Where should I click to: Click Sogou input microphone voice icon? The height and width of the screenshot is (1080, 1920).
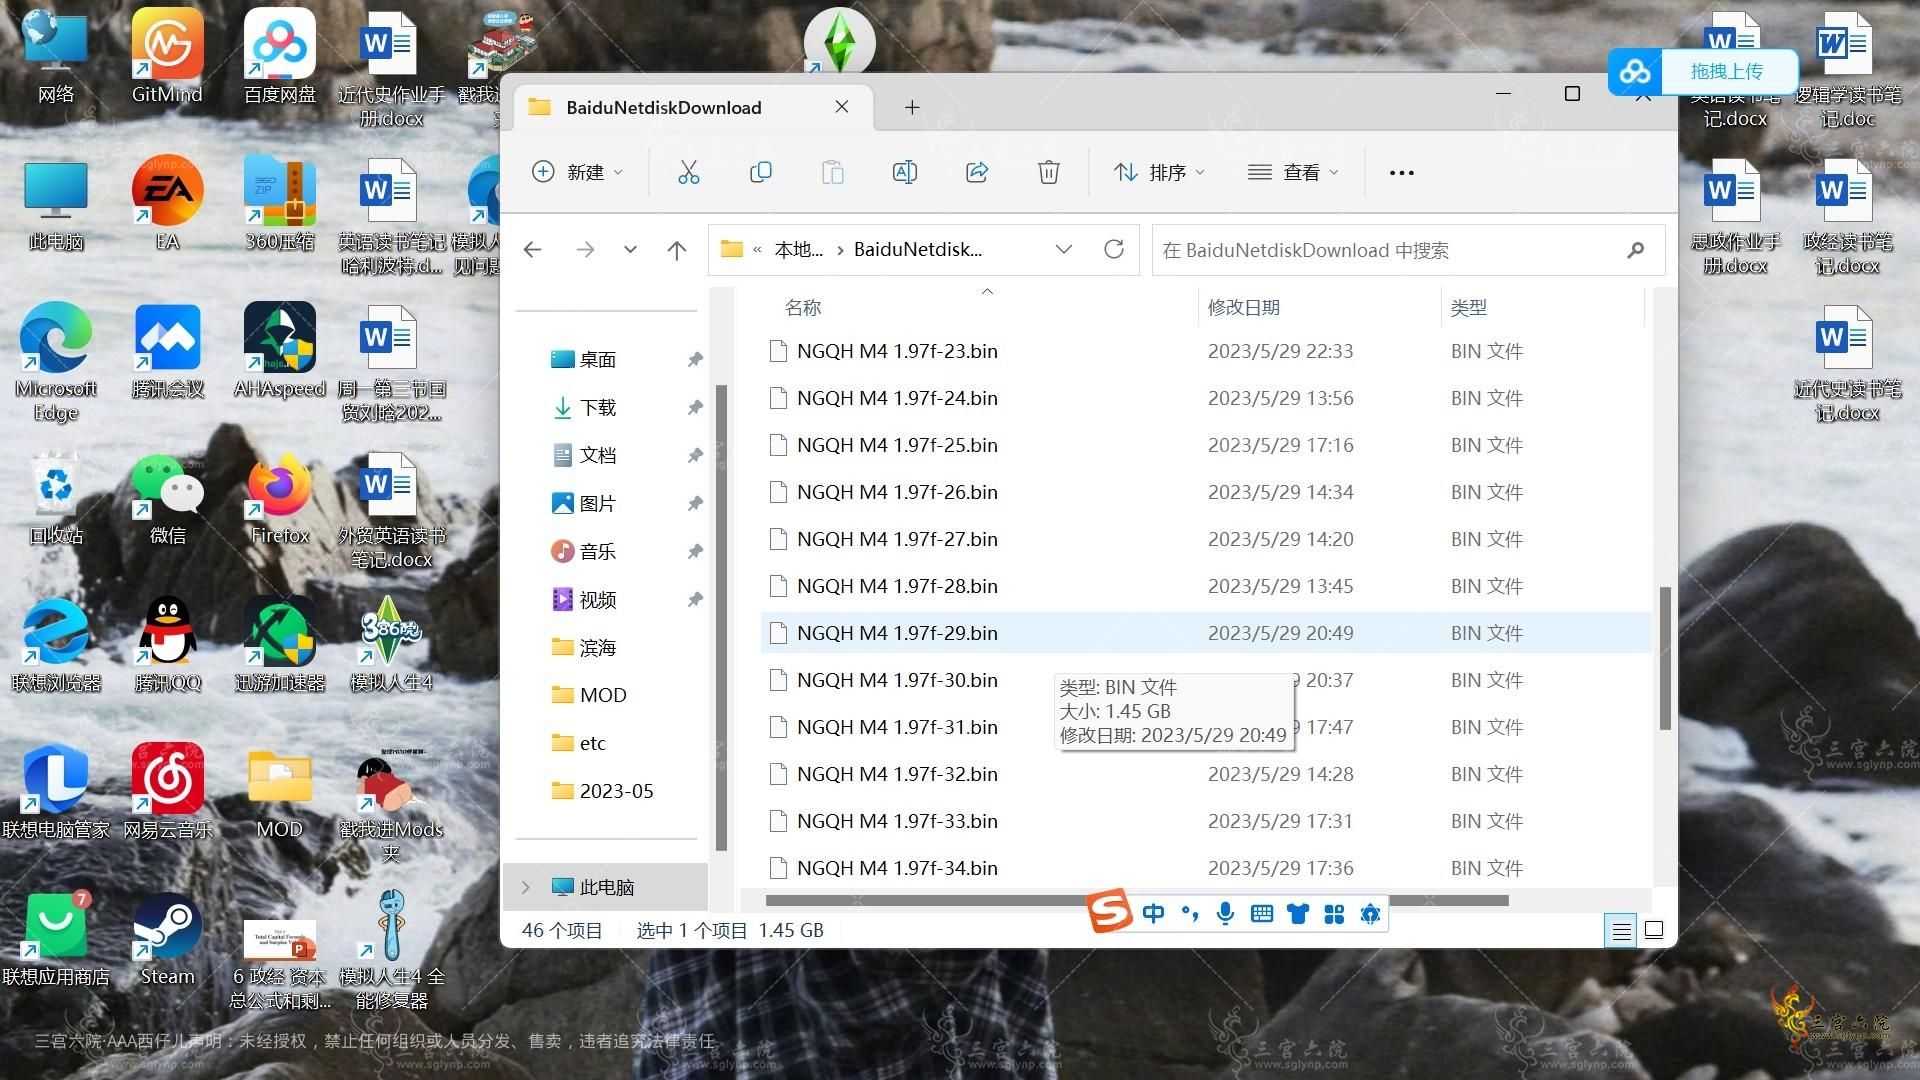click(1225, 913)
